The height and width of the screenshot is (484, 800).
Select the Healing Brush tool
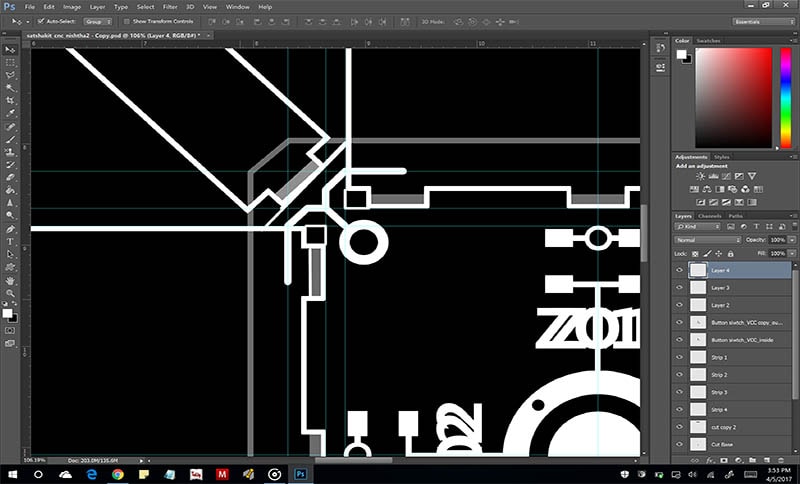pos(10,126)
